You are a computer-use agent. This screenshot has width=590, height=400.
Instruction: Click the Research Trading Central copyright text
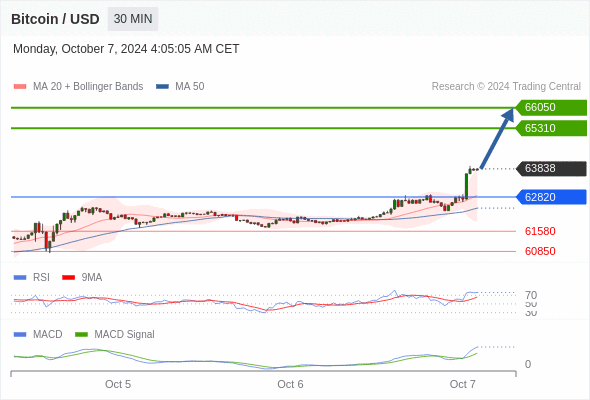[506, 87]
